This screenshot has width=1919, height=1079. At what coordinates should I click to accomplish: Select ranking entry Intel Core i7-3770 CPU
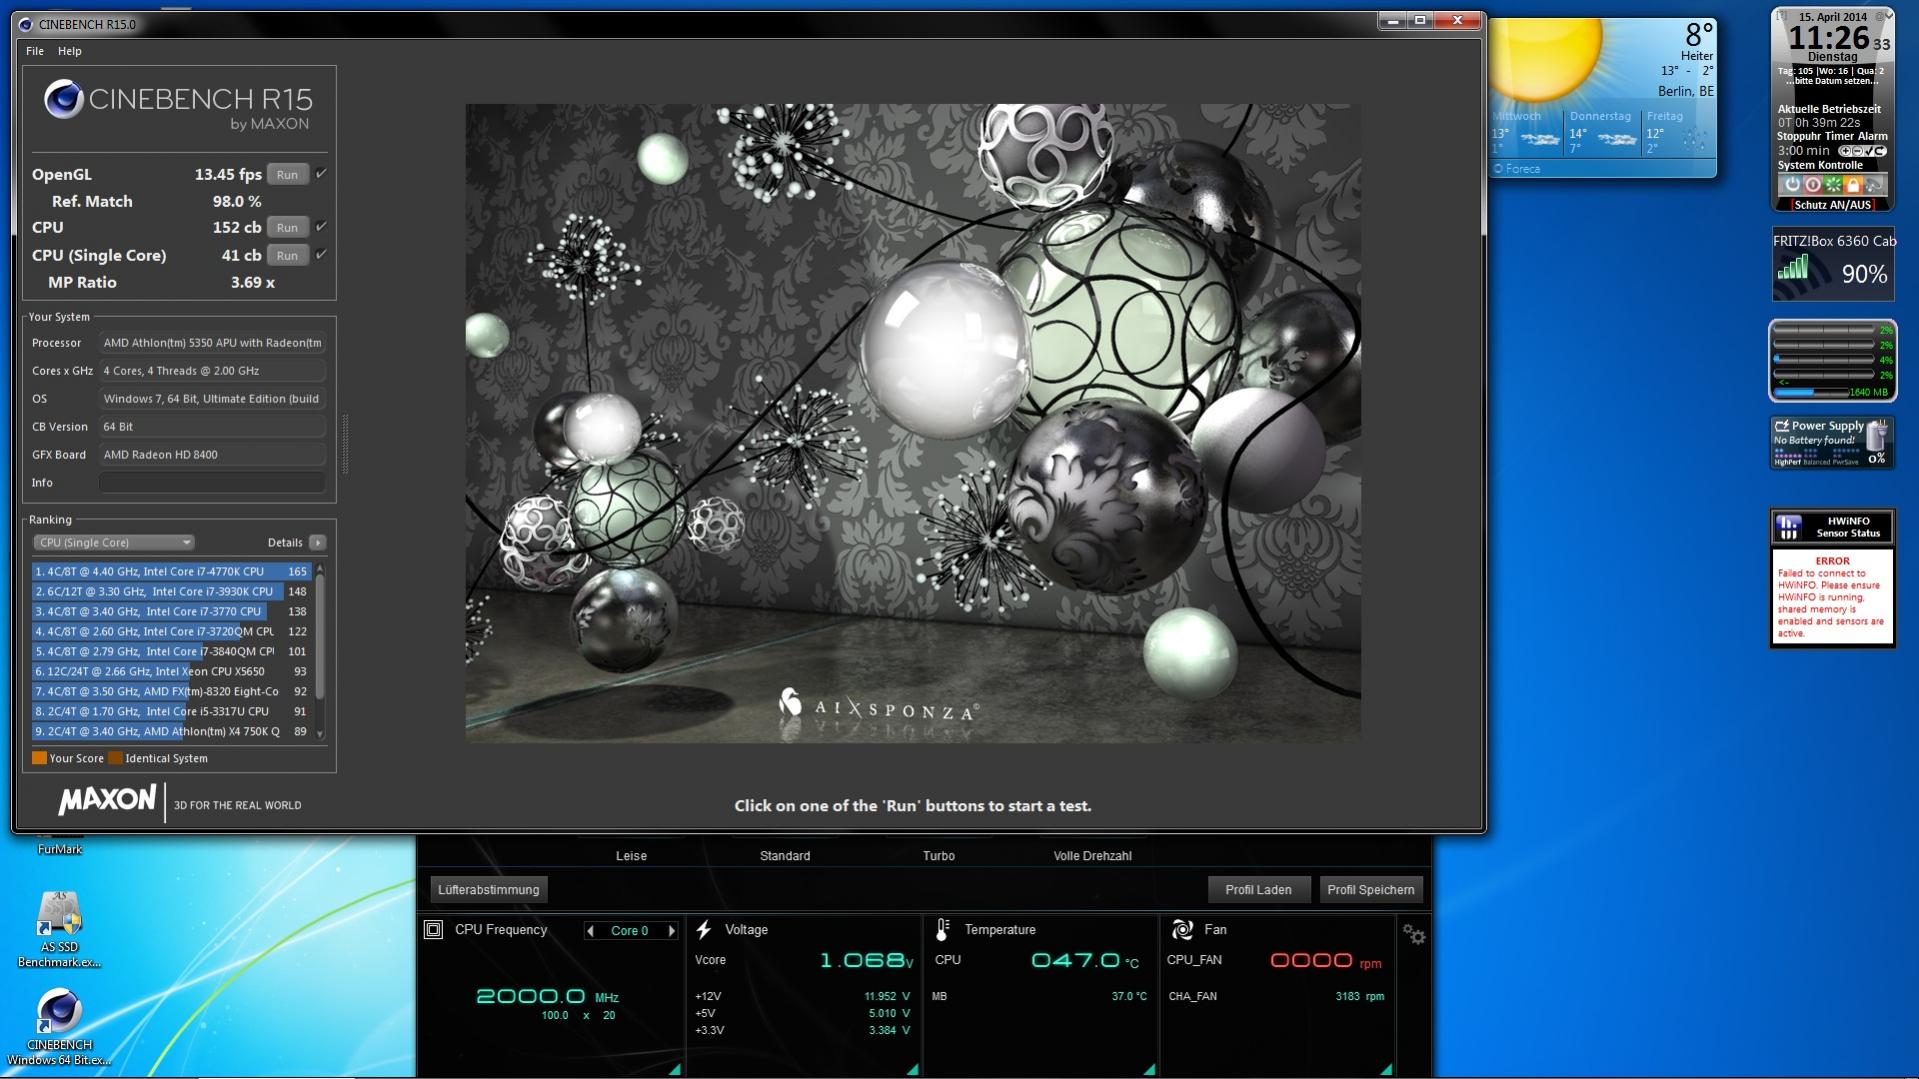pos(171,612)
